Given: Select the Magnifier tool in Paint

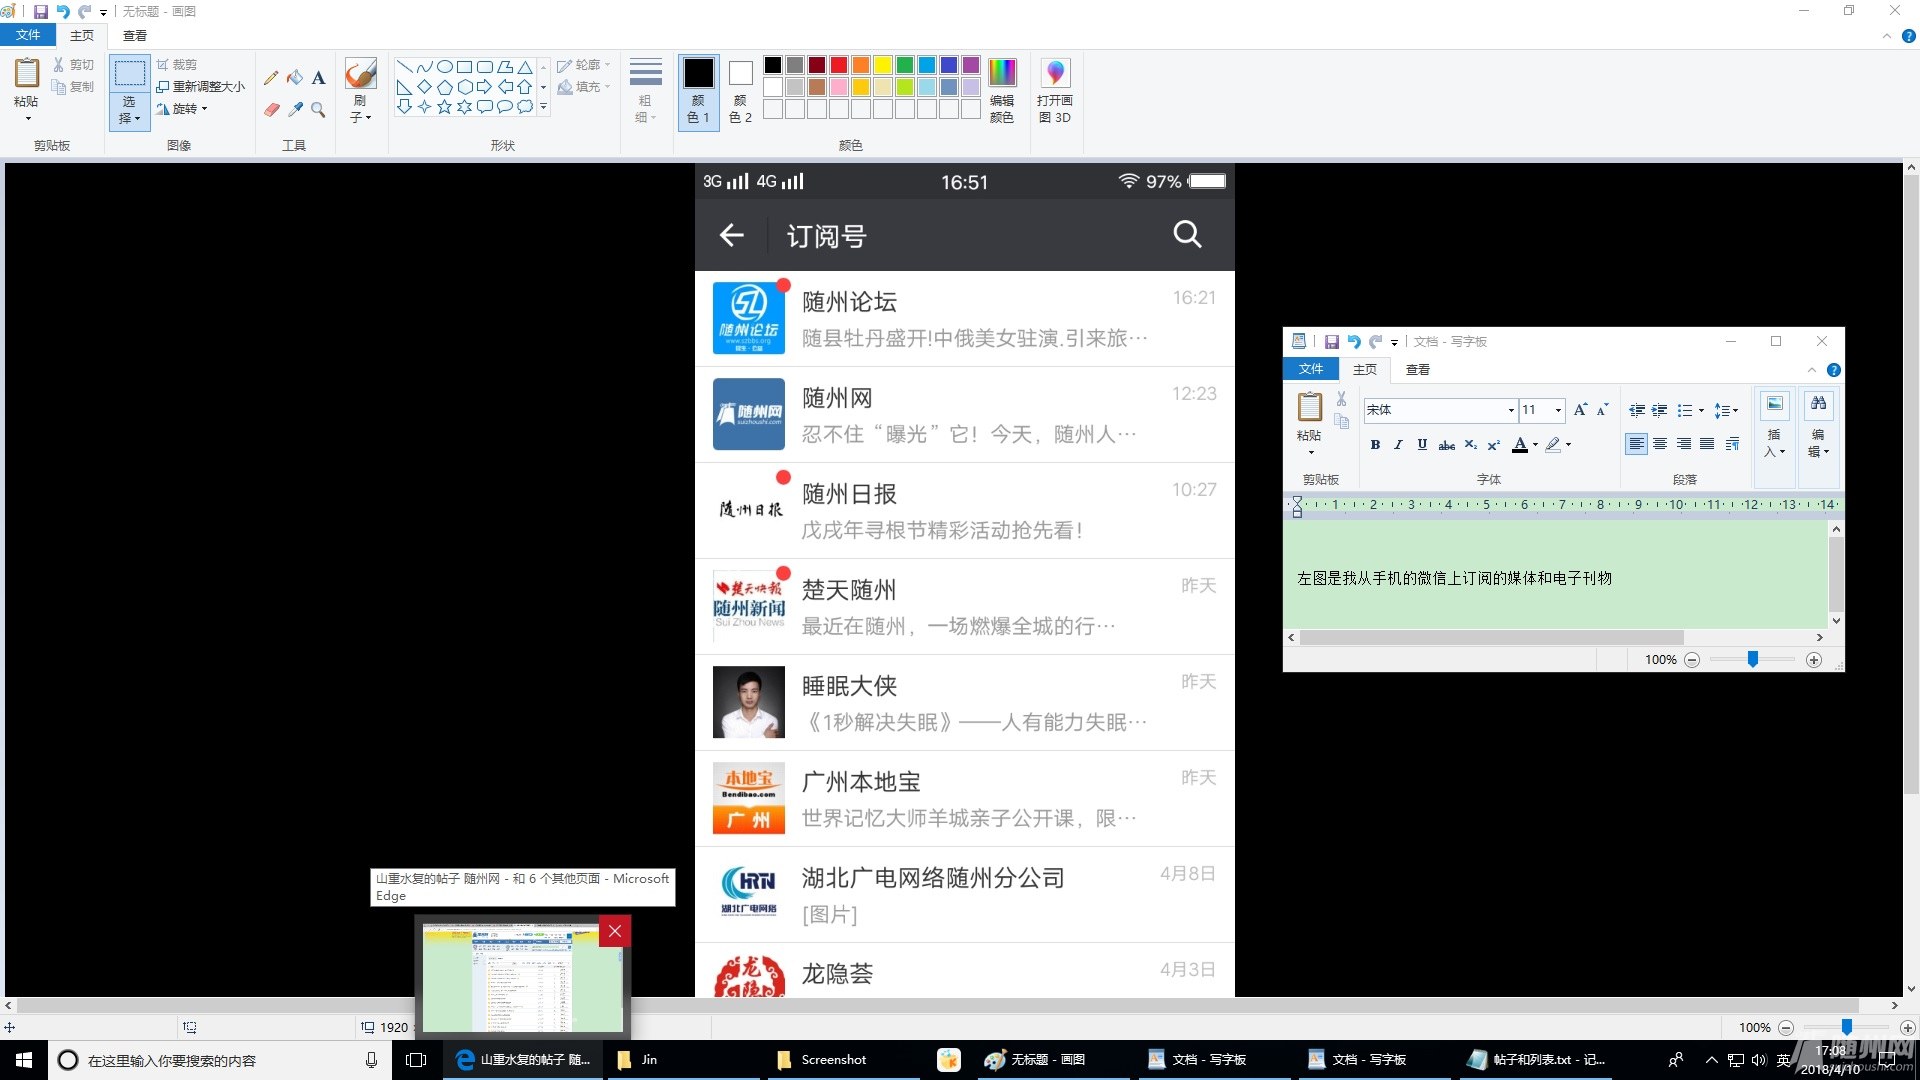Looking at the screenshot, I should [x=318, y=109].
